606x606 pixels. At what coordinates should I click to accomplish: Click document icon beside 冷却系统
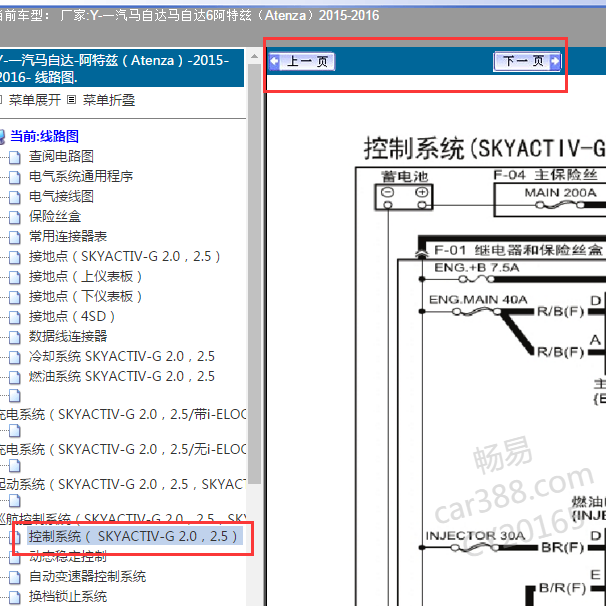pyautogui.click(x=15, y=357)
